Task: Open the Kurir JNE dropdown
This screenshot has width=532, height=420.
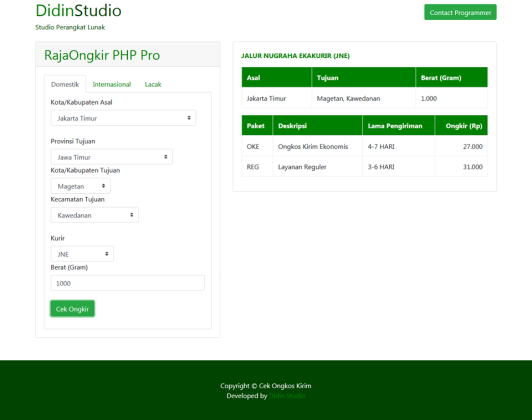Action: (x=82, y=254)
